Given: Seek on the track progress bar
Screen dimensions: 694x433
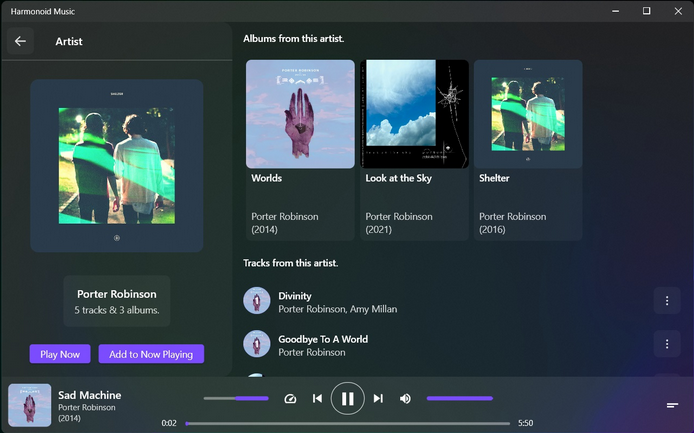Looking at the screenshot, I should point(348,424).
